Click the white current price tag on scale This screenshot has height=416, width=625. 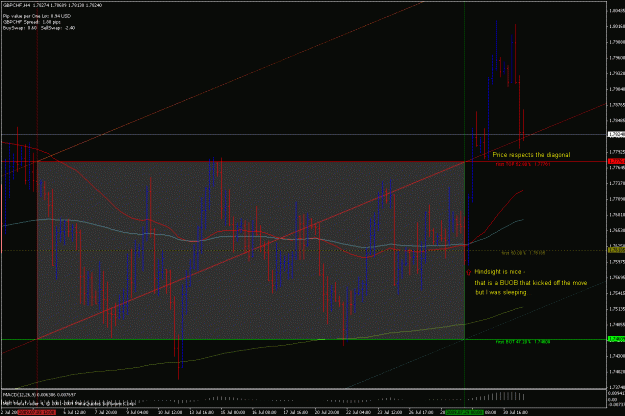616,135
